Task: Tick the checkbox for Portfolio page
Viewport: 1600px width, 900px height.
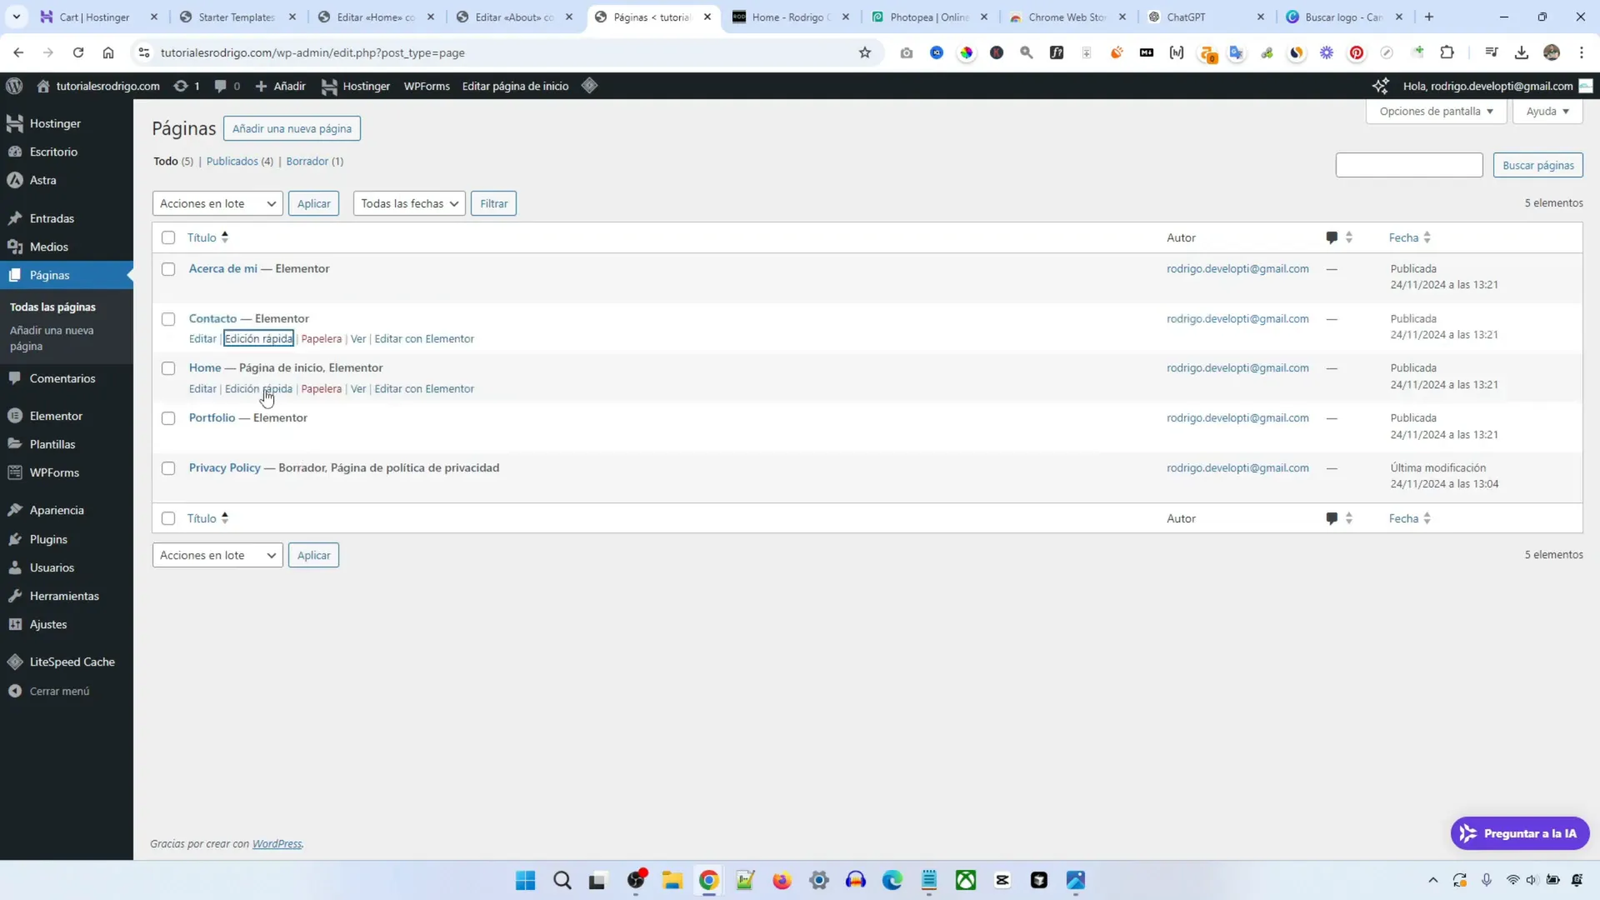Action: 168,418
